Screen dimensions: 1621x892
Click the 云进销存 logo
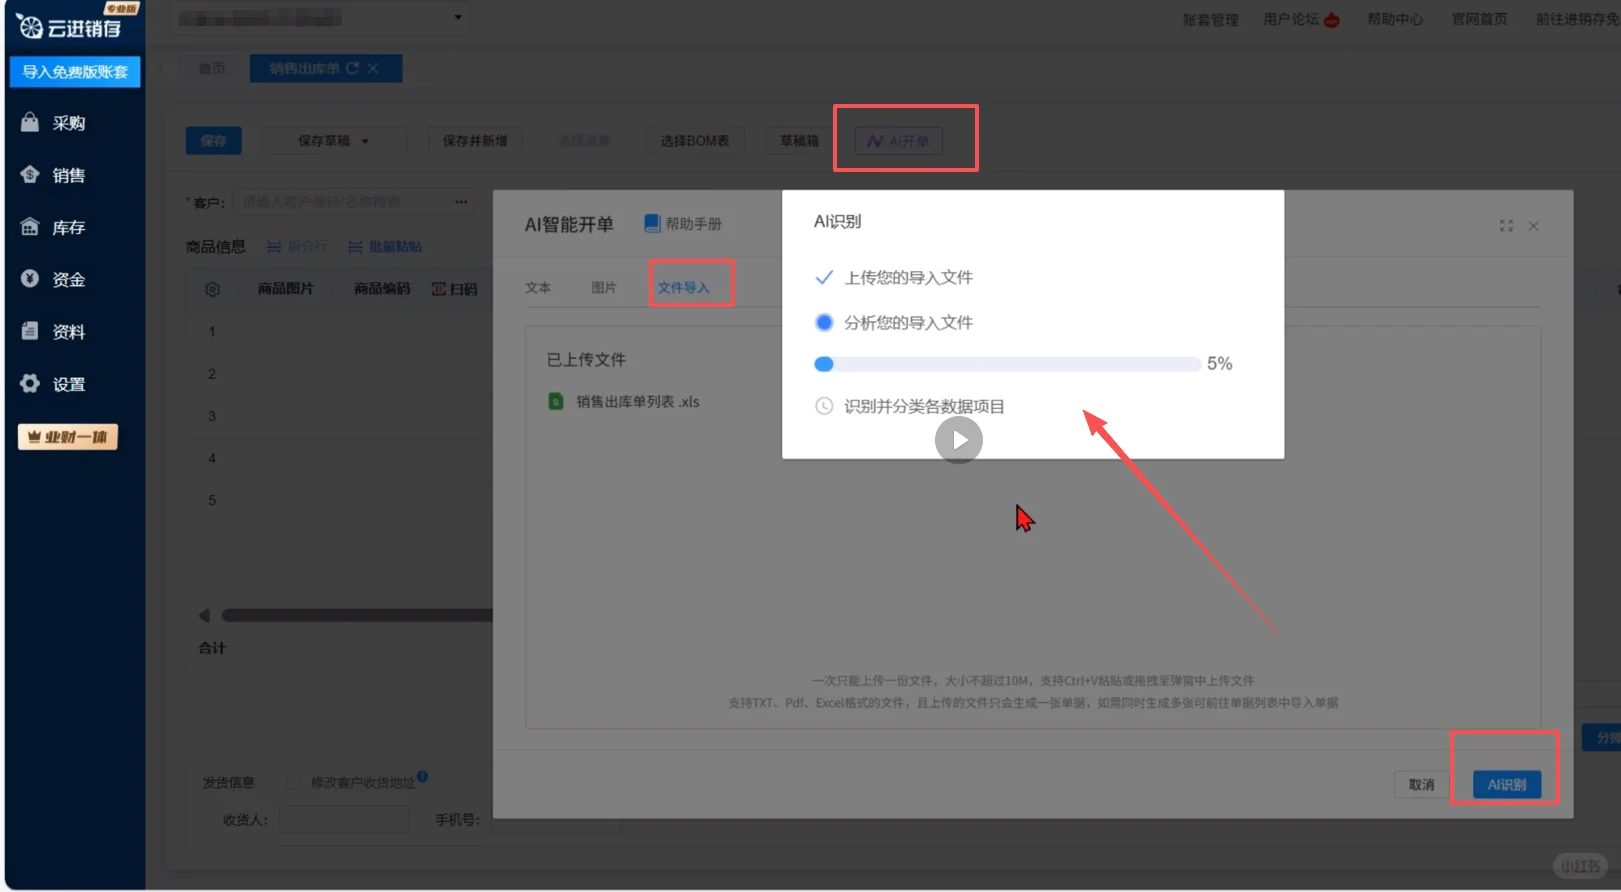(x=69, y=27)
